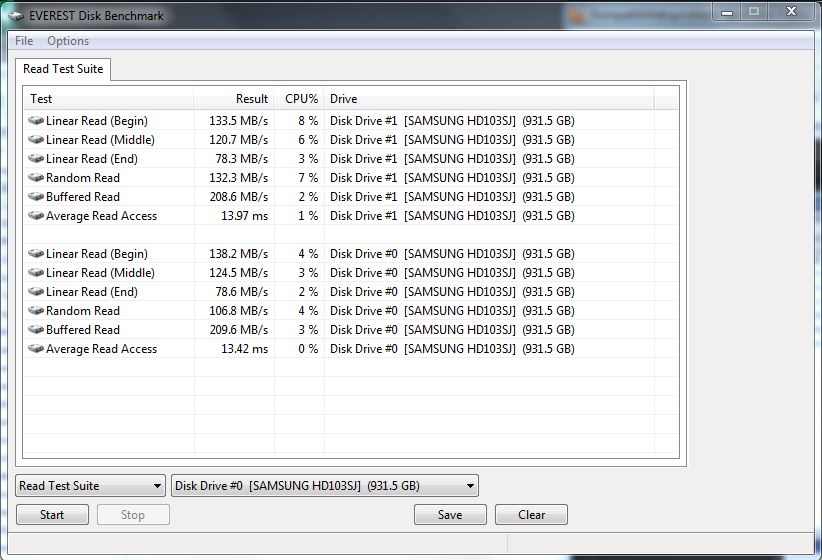
Task: Click drive icon of Disk Drive #0 Linear Read (Begin)
Action: 36,254
